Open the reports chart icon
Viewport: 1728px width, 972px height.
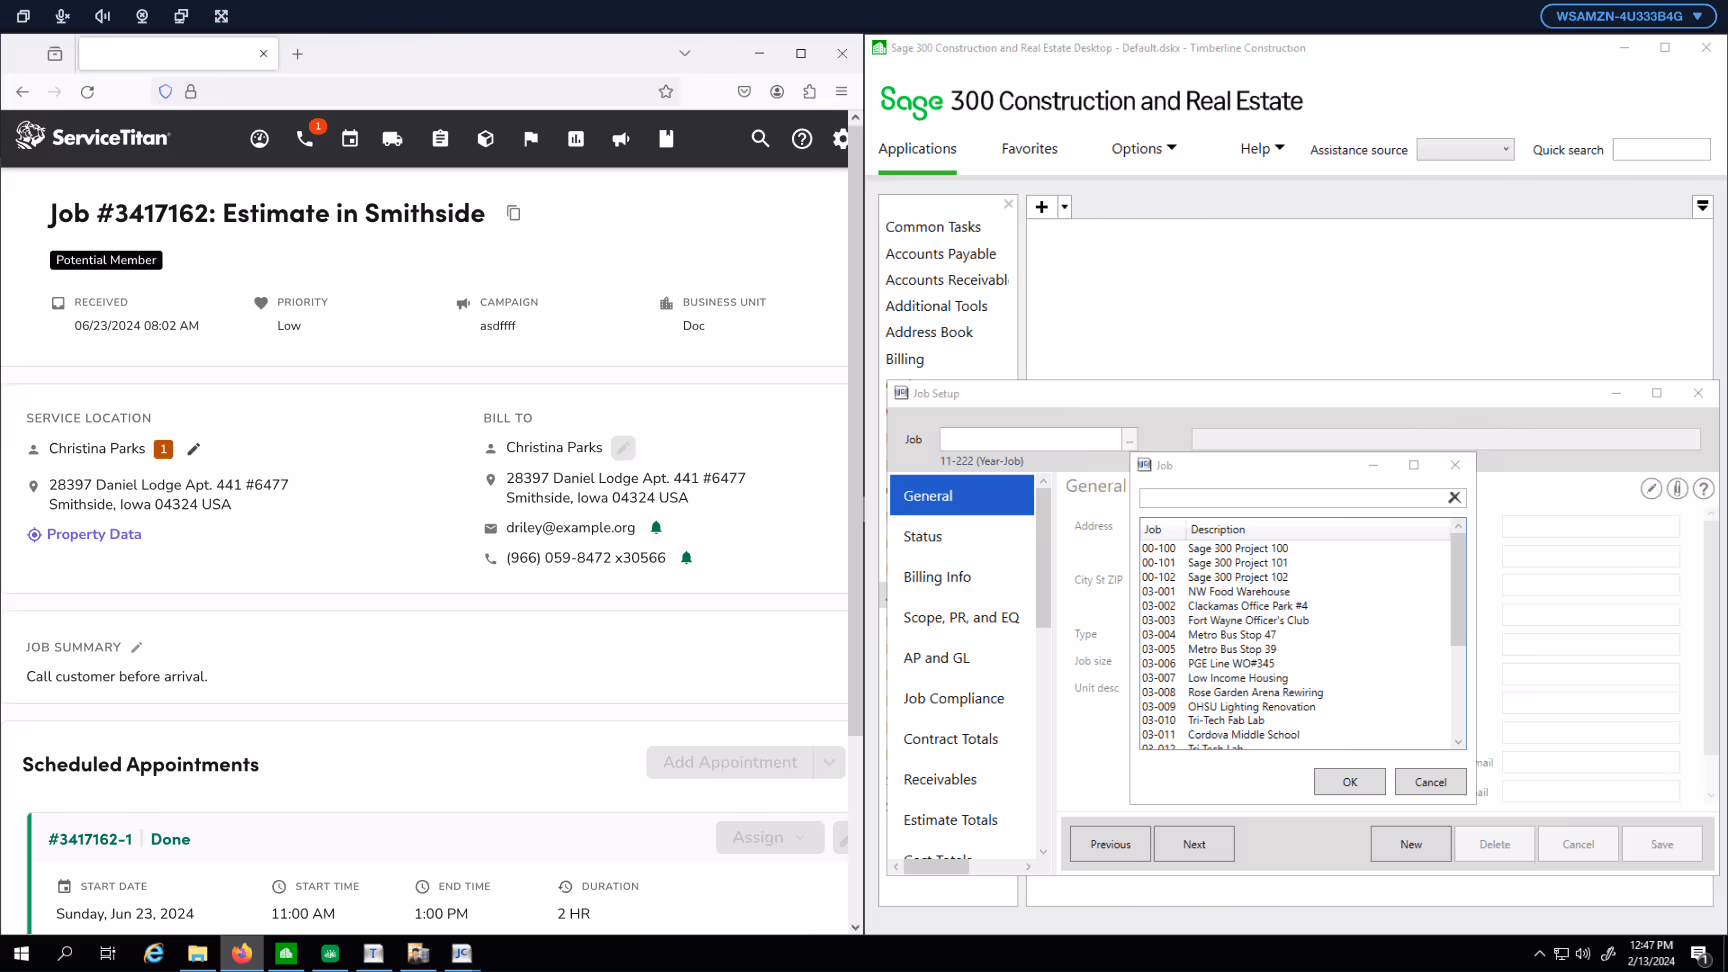click(x=576, y=139)
